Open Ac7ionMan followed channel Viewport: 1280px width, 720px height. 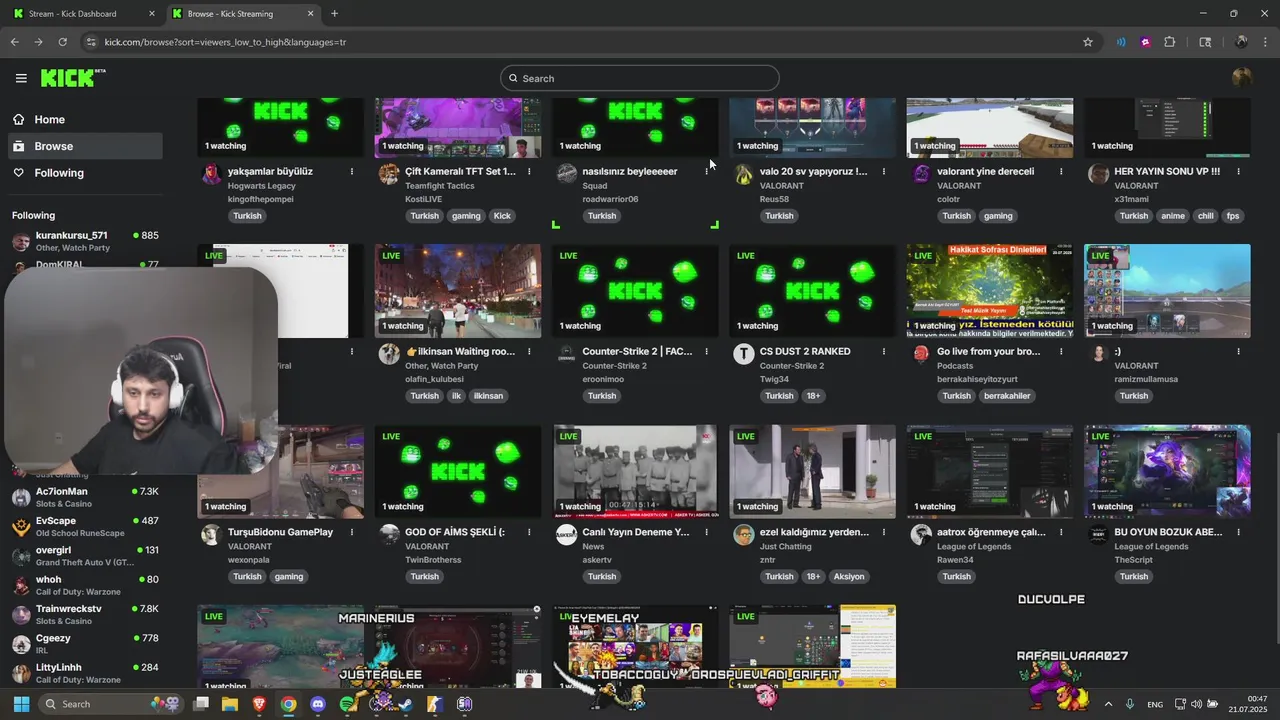pos(85,497)
